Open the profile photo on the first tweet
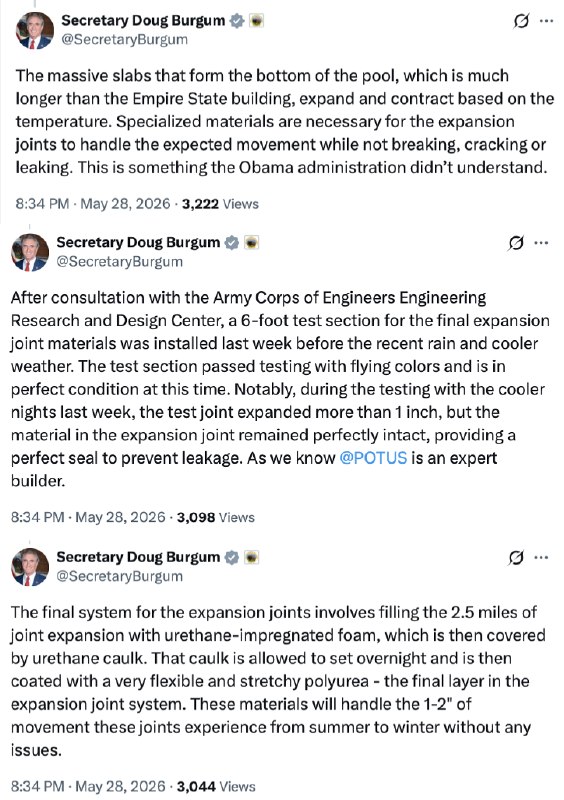The height and width of the screenshot is (800, 564). click(x=35, y=31)
